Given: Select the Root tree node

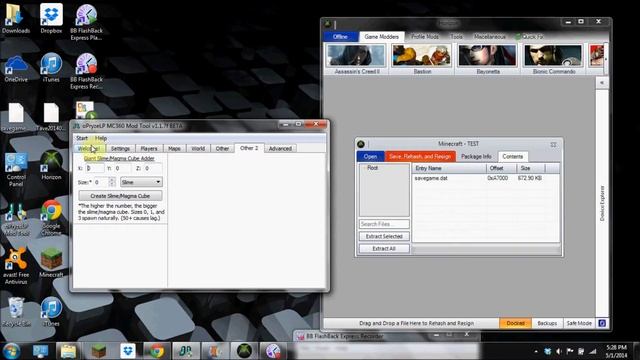Looking at the screenshot, I should coord(372,168).
